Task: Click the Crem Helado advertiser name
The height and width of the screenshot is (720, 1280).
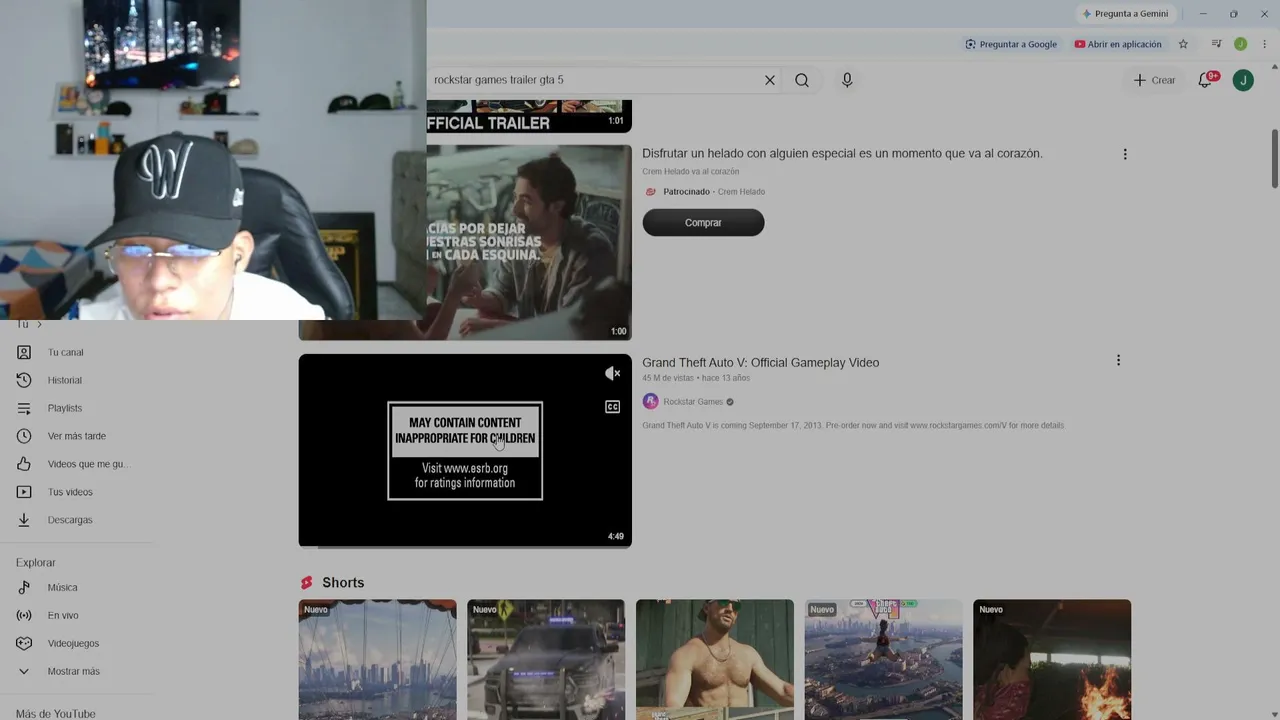Action: pyautogui.click(x=741, y=192)
